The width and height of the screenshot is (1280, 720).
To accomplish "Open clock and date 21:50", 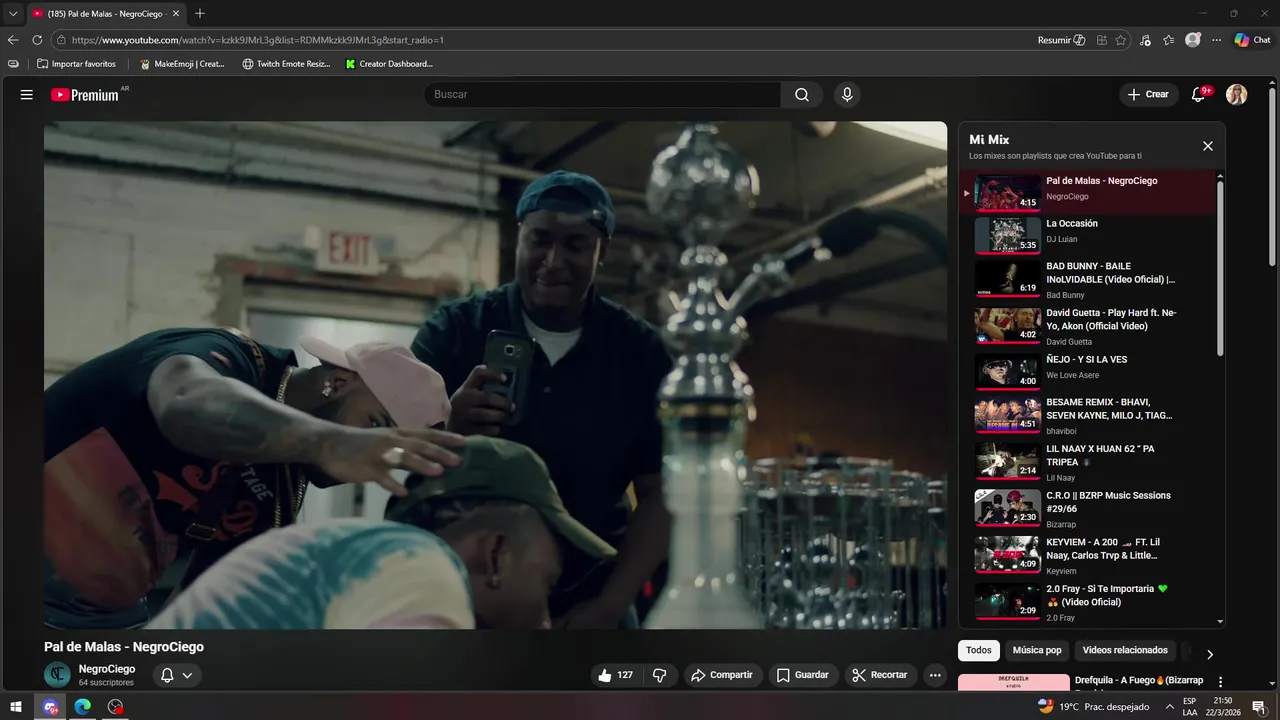I will (x=1222, y=706).
